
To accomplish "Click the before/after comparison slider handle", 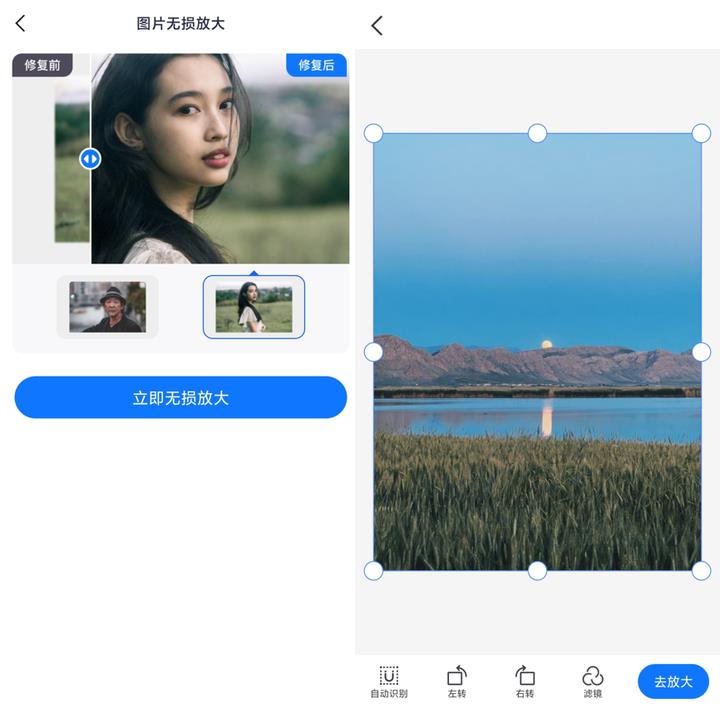I will (x=90, y=159).
